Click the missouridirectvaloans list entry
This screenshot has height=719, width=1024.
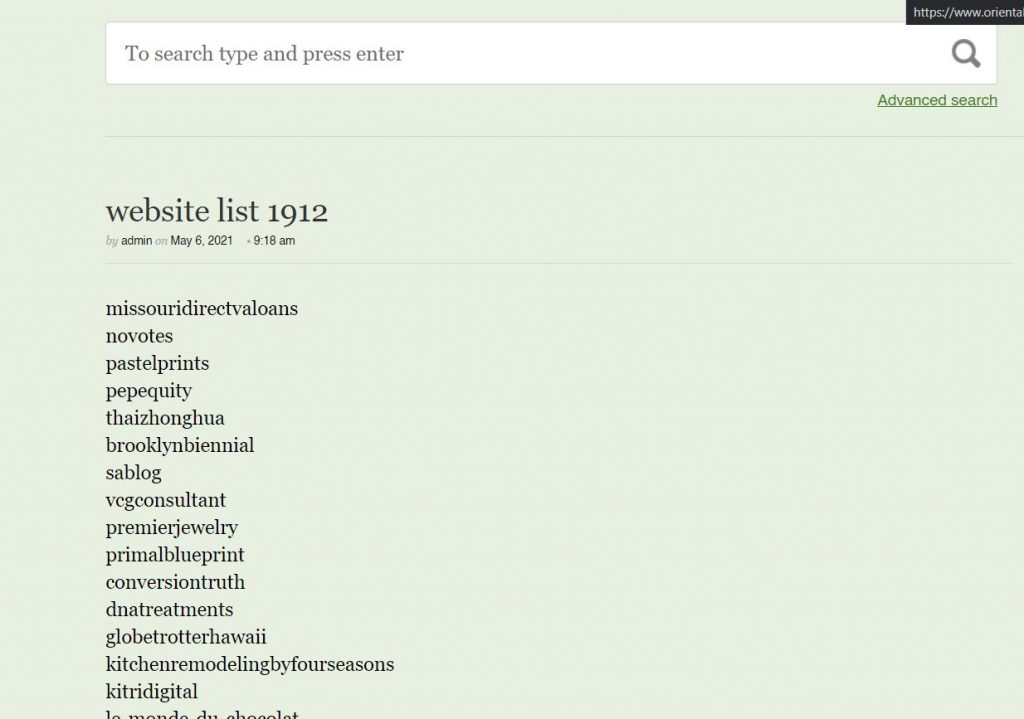point(202,308)
